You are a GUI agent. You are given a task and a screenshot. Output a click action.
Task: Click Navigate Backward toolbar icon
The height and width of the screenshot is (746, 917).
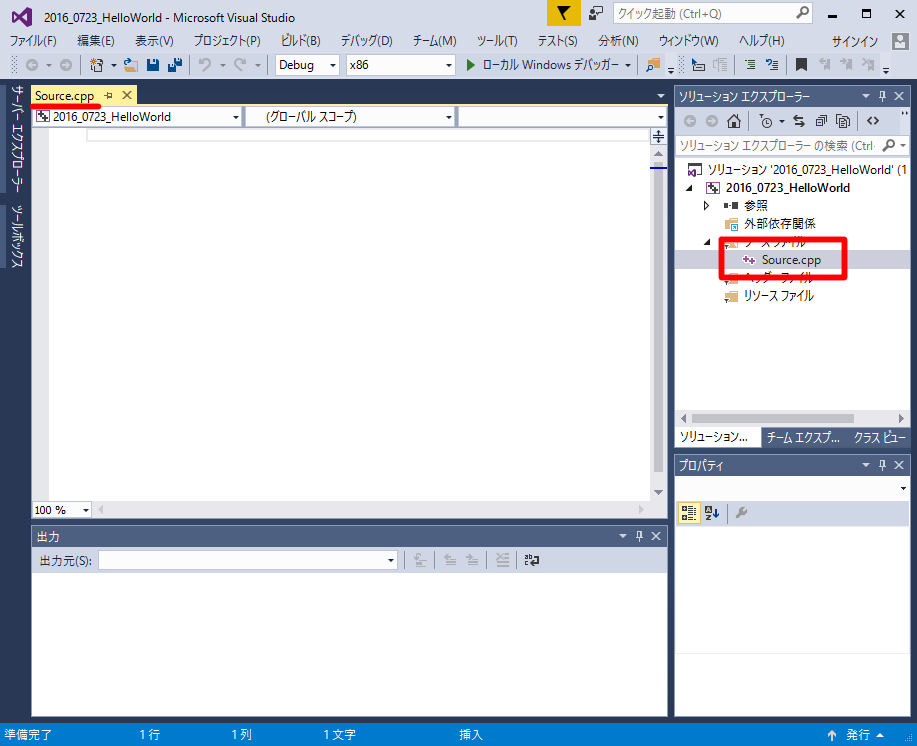pos(32,65)
